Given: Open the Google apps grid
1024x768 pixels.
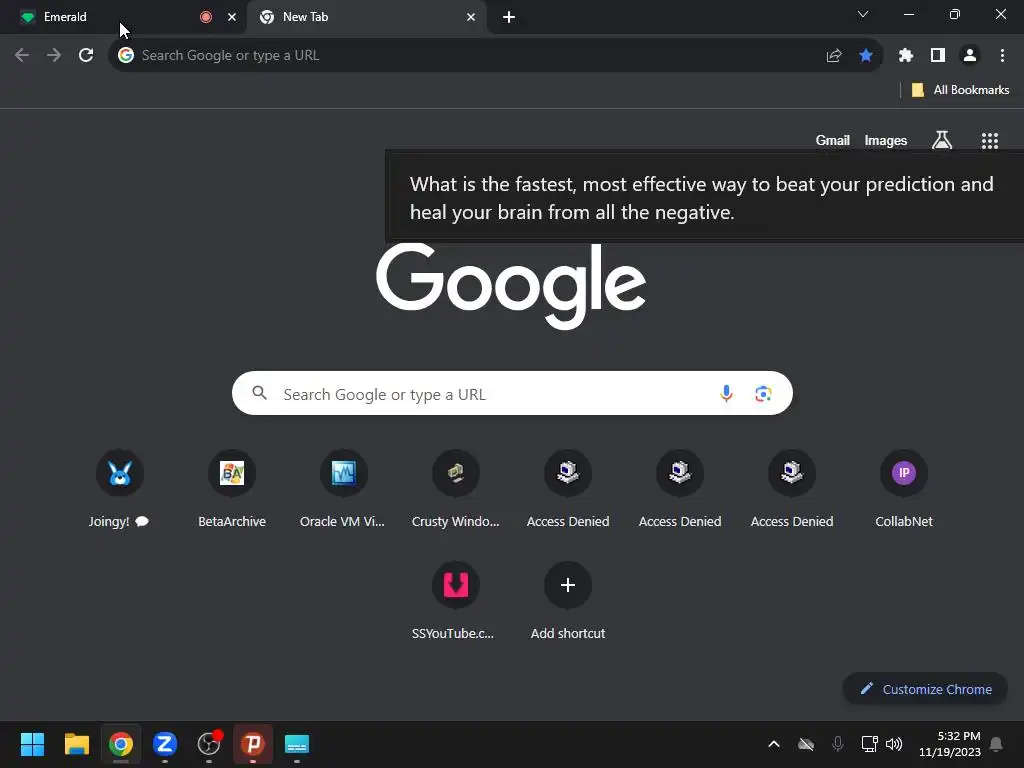Looking at the screenshot, I should tap(989, 140).
